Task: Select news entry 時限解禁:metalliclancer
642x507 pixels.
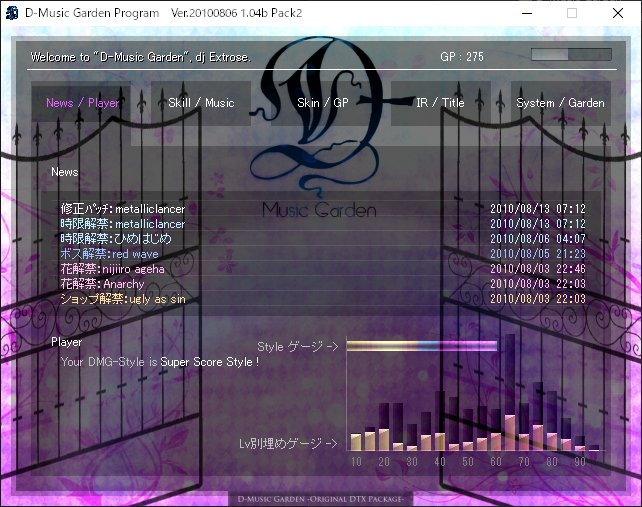Action: coord(123,224)
